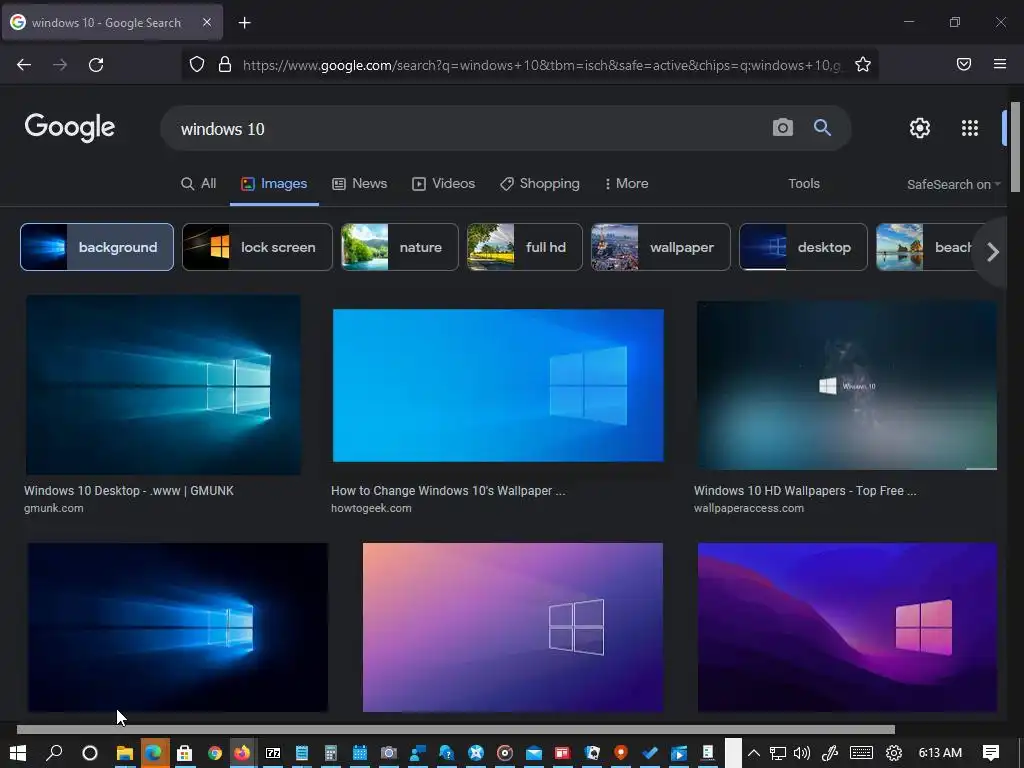Reload the current page
Viewport: 1024px width, 768px height.
(x=96, y=65)
